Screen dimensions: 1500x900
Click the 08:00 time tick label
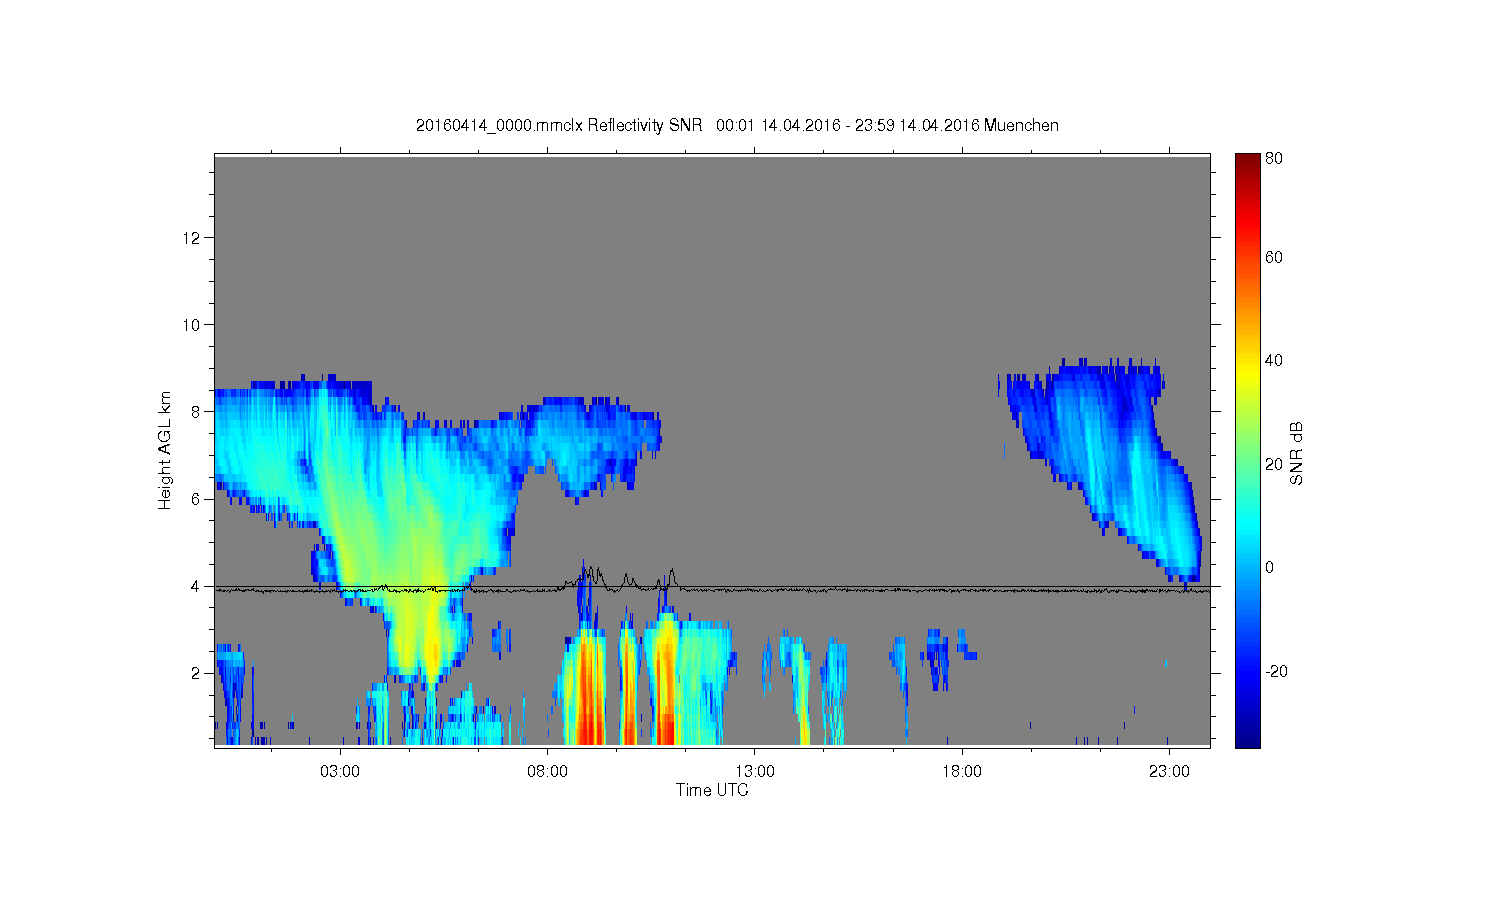(547, 771)
